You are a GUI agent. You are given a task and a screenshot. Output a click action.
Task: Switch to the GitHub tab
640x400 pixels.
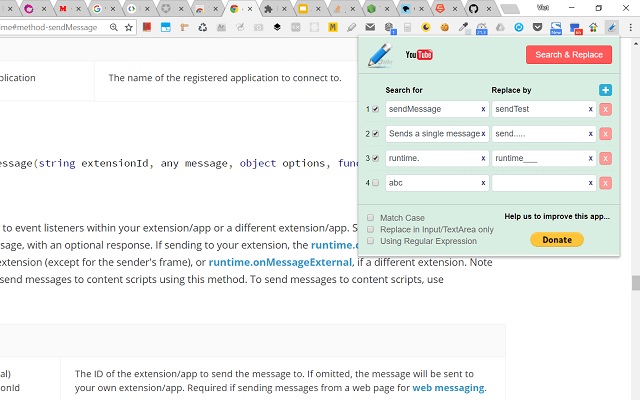point(473,9)
